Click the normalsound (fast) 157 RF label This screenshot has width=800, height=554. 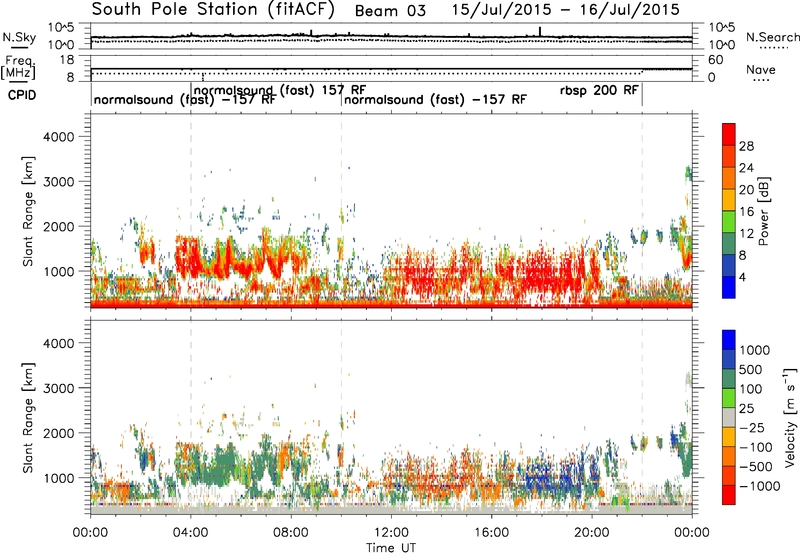[280, 90]
